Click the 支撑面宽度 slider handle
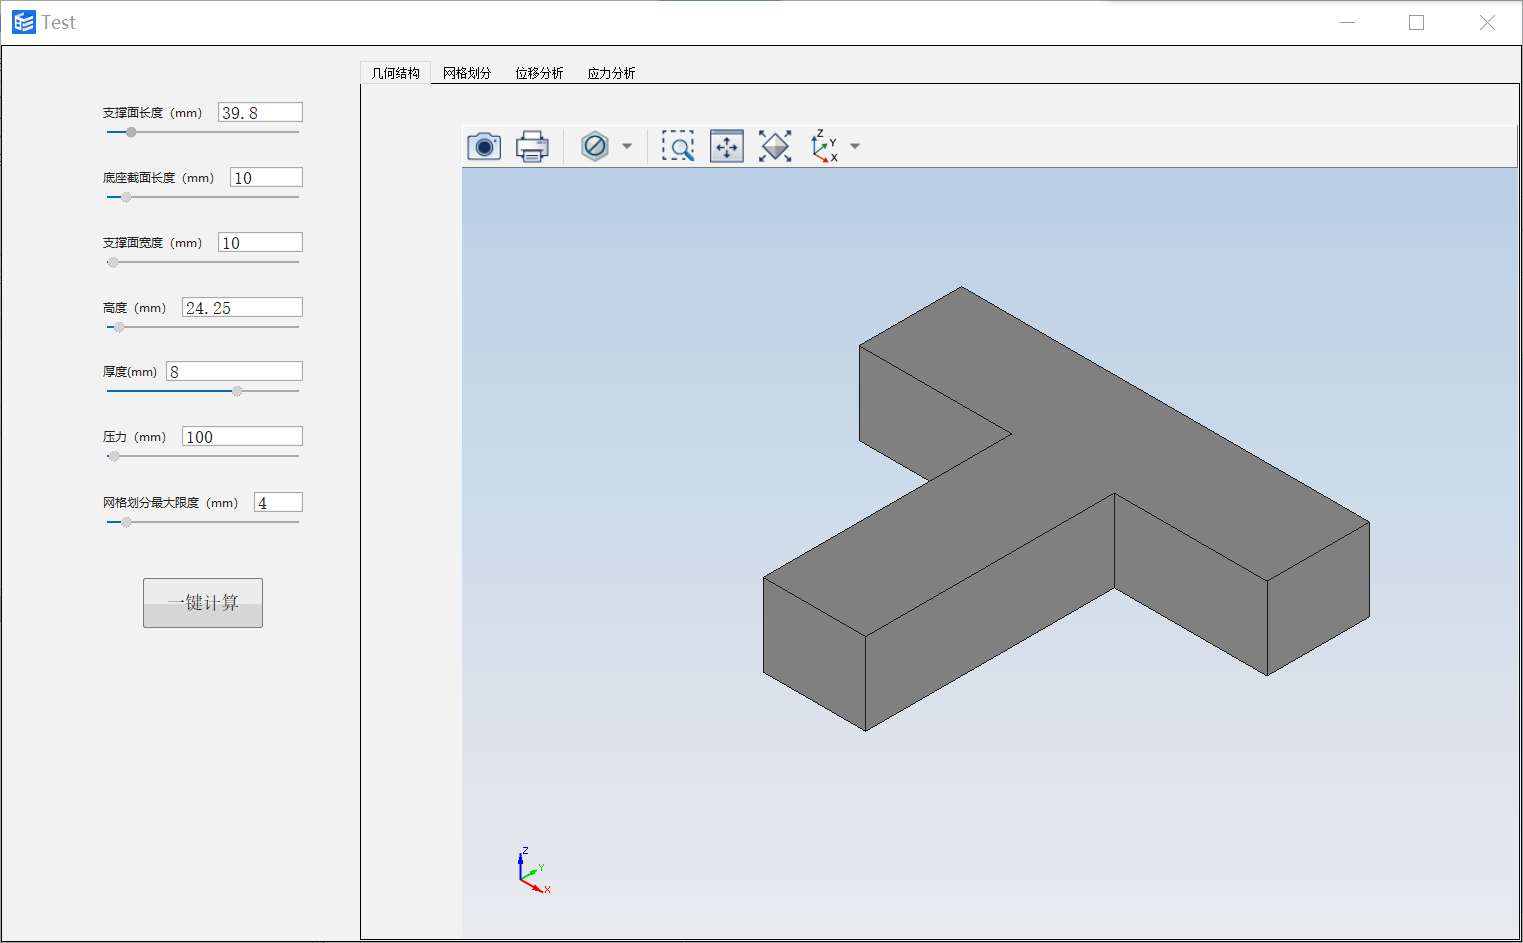Viewport: 1523px width, 943px height. coord(113,262)
